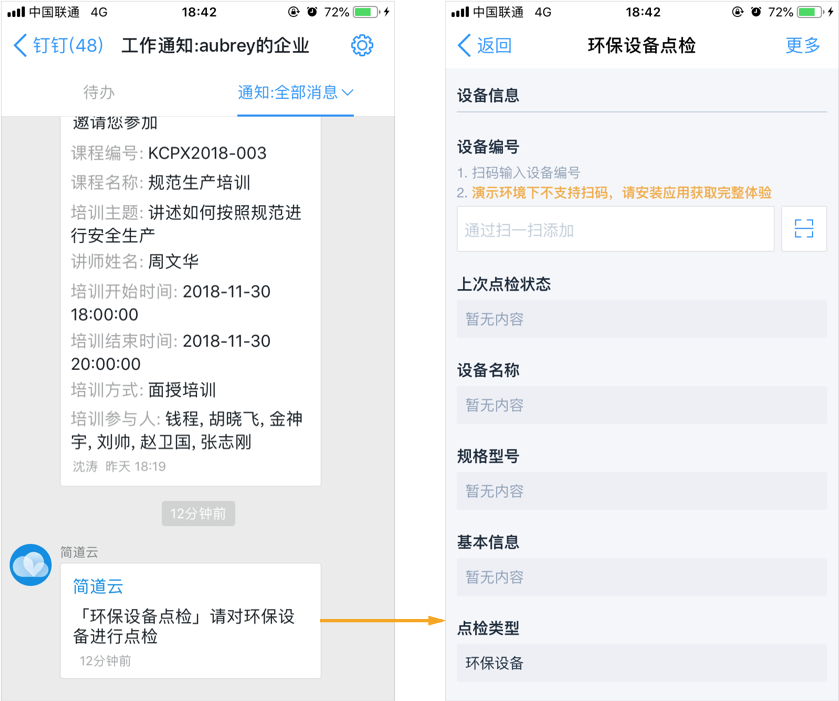The height and width of the screenshot is (701, 839).
Task: Expand the 通知:全部消息 filter dropdown
Action: click(x=295, y=92)
